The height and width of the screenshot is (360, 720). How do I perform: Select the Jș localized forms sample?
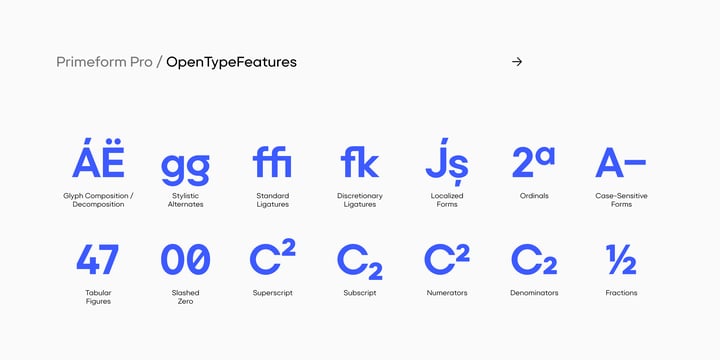click(x=447, y=162)
